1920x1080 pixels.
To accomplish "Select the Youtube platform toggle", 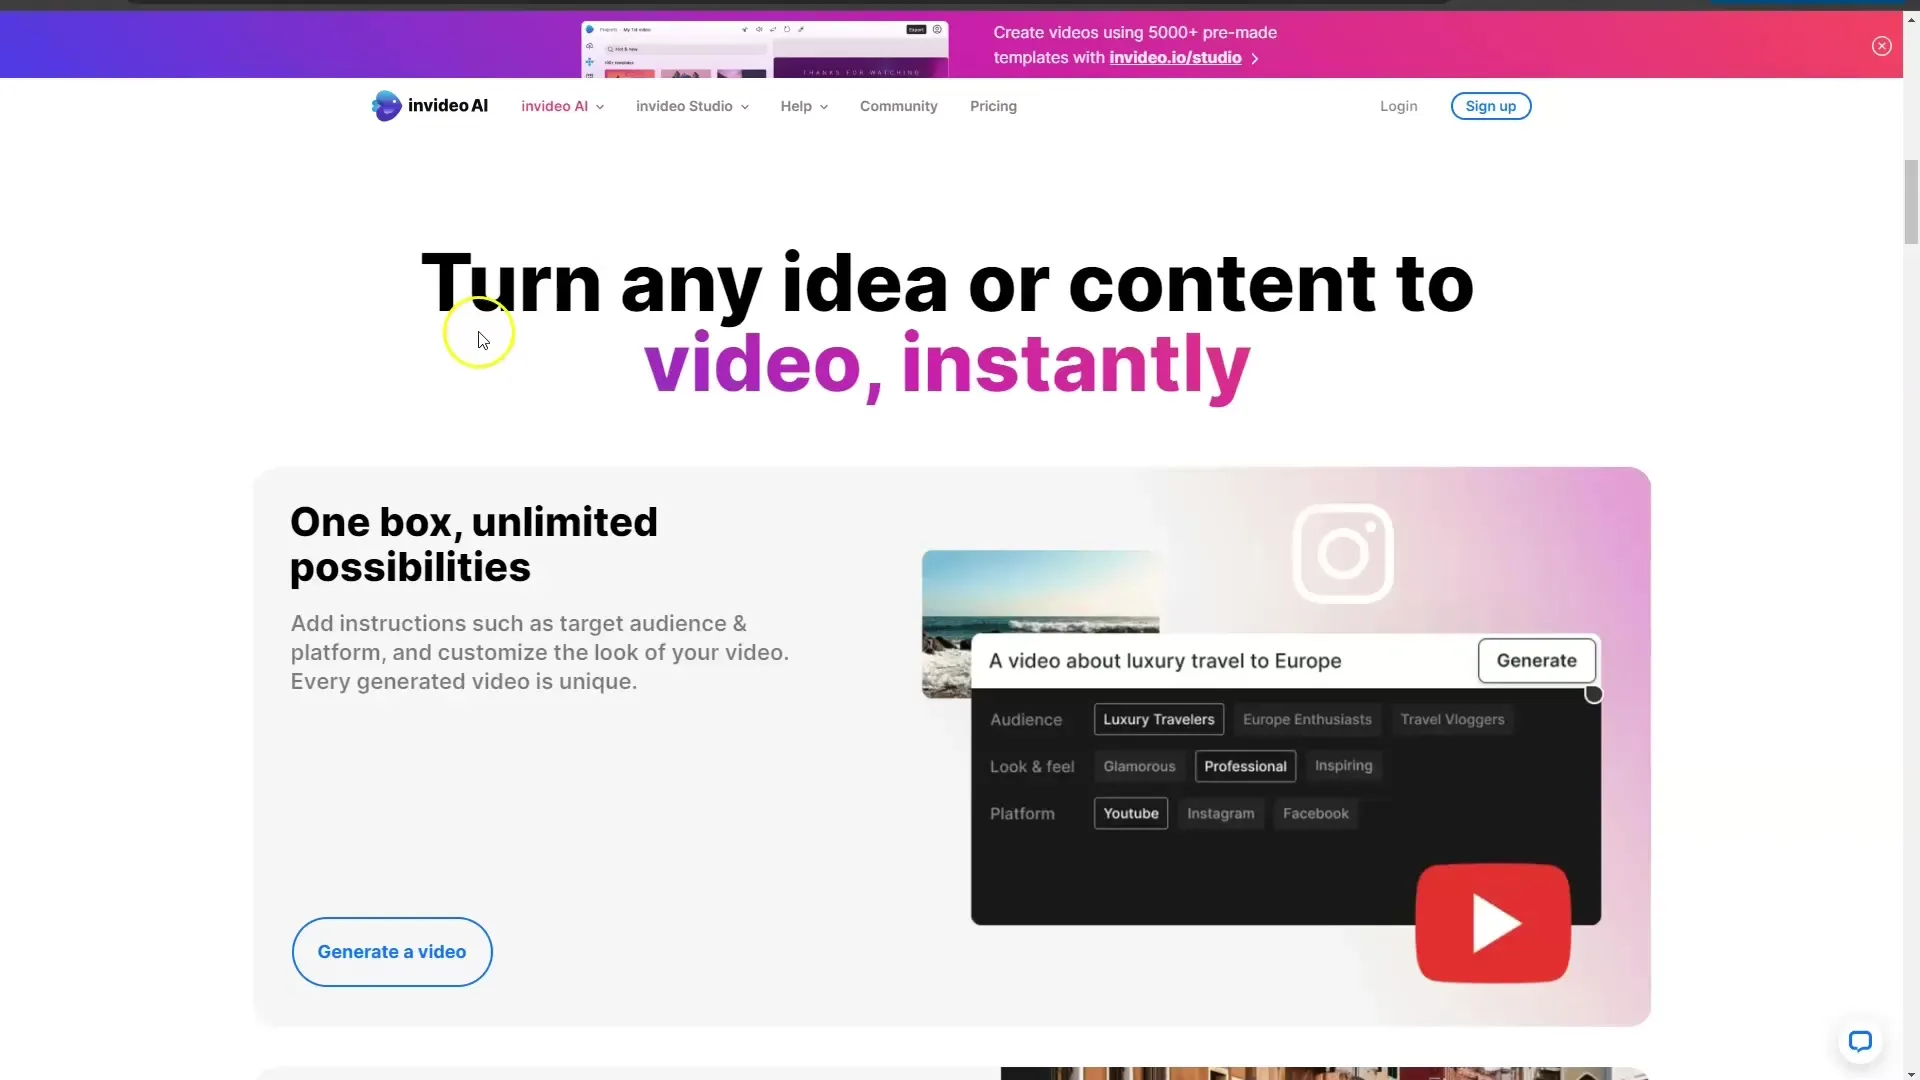I will tap(1130, 814).
